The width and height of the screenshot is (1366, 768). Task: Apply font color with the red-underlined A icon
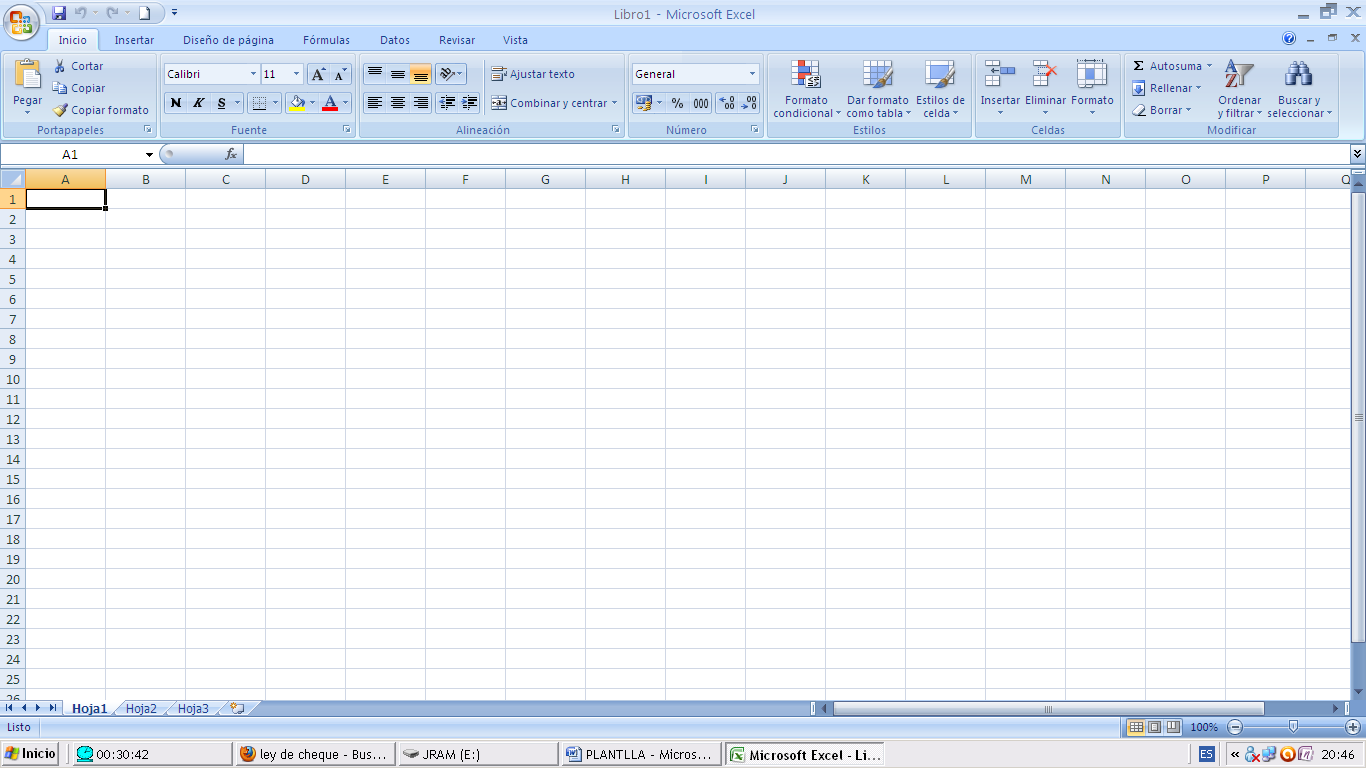click(x=330, y=103)
